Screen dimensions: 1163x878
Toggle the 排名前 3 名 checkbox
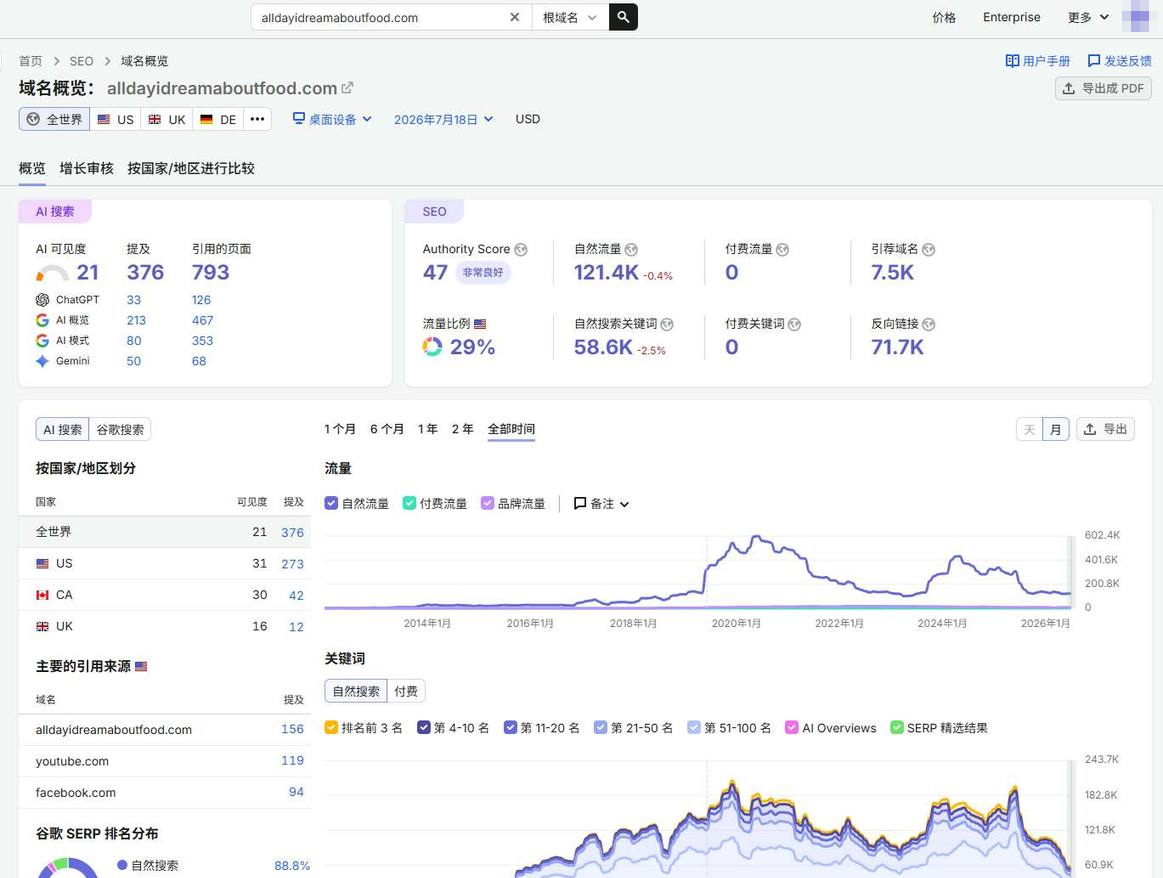(332, 727)
